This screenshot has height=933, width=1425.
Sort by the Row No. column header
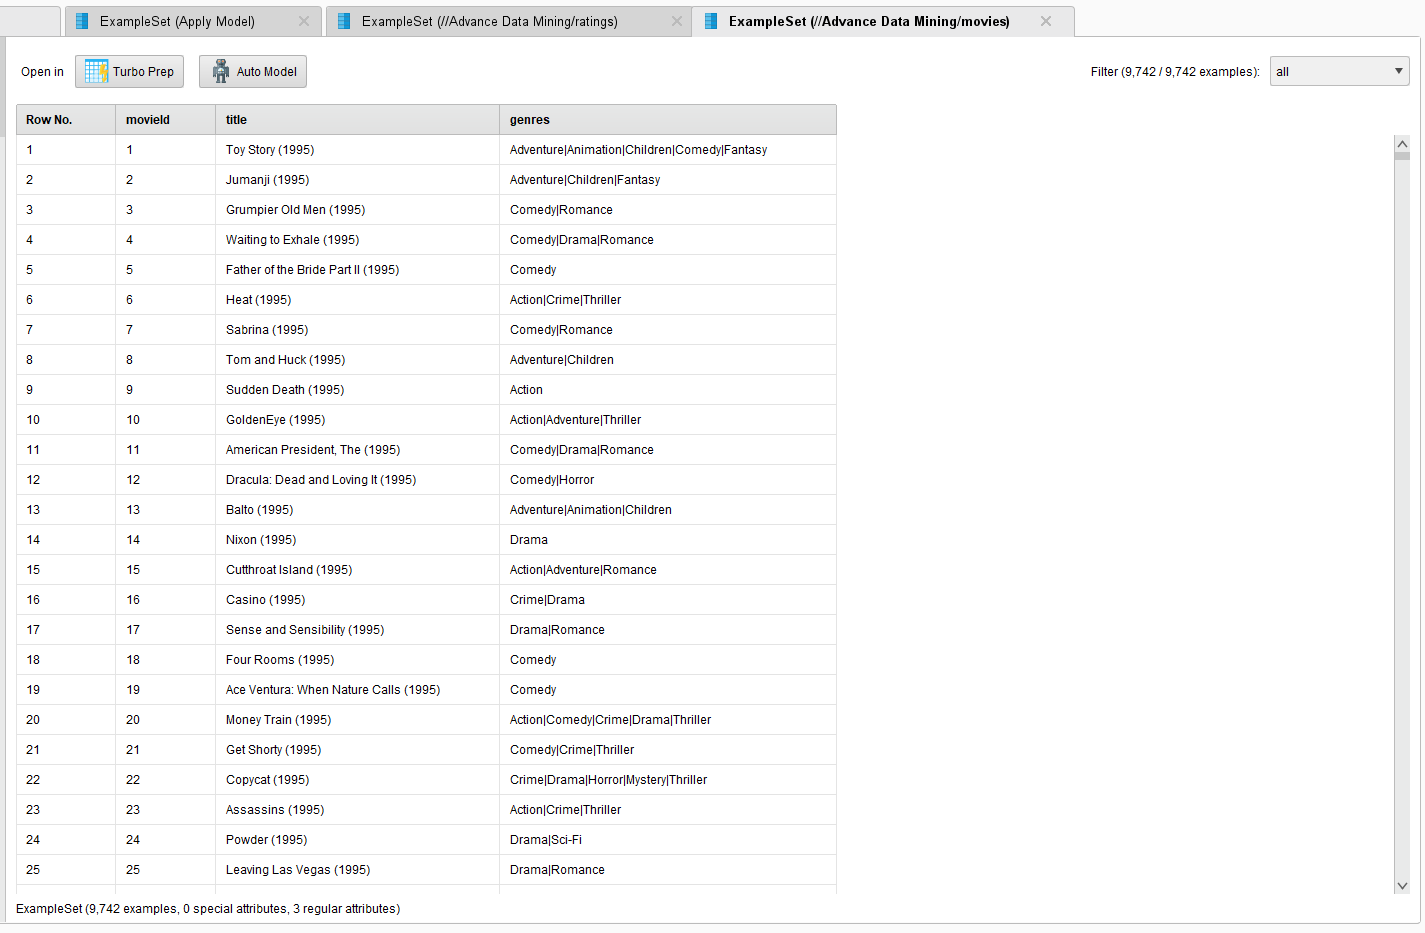point(66,120)
